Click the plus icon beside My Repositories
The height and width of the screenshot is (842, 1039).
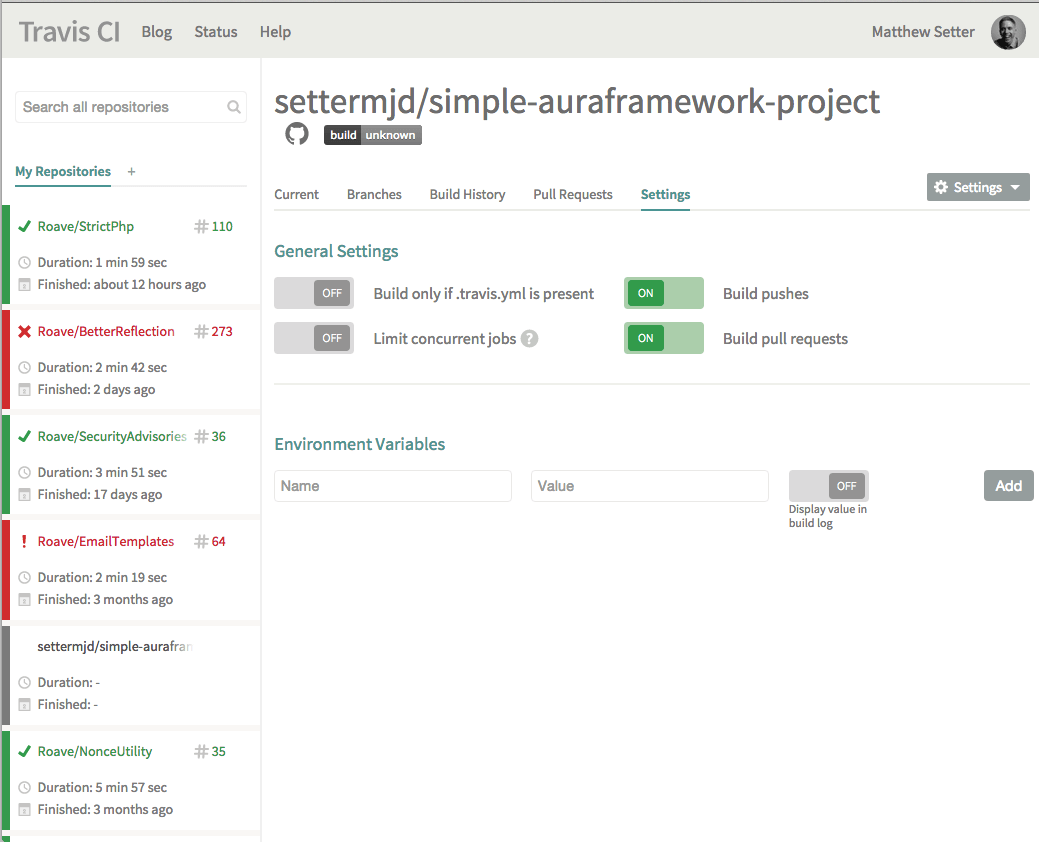click(131, 172)
